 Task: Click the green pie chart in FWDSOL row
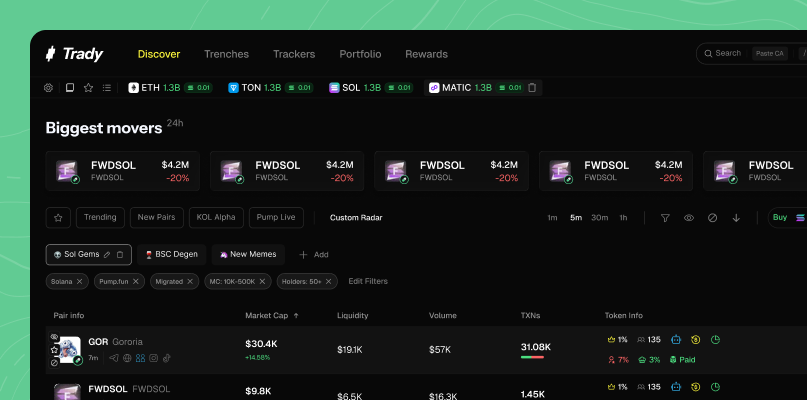pos(715,387)
